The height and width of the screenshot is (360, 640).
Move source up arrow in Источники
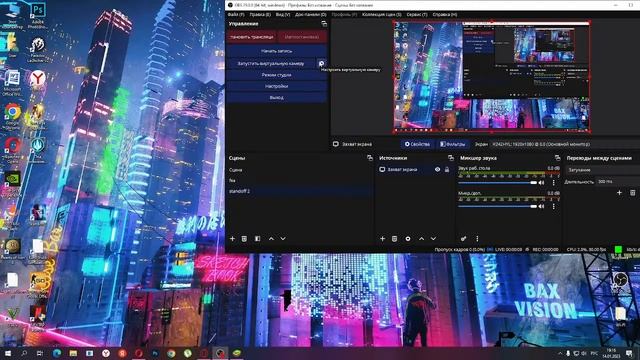point(421,238)
